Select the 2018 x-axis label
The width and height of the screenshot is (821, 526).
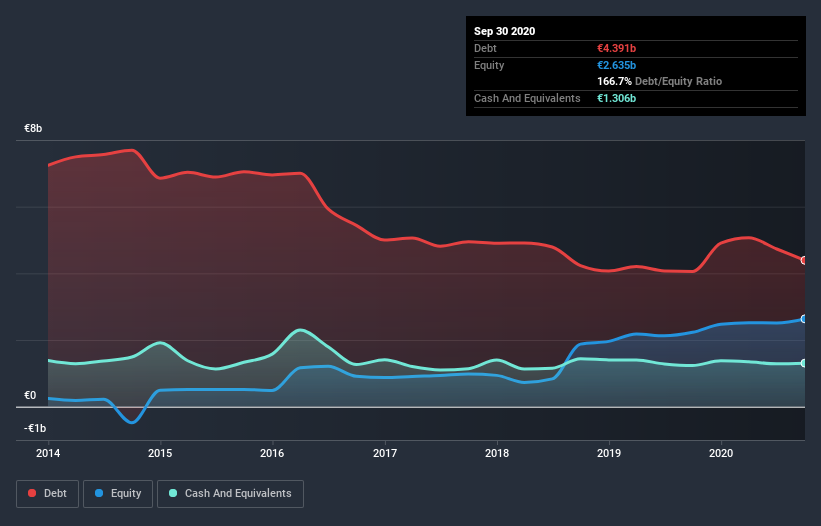497,453
